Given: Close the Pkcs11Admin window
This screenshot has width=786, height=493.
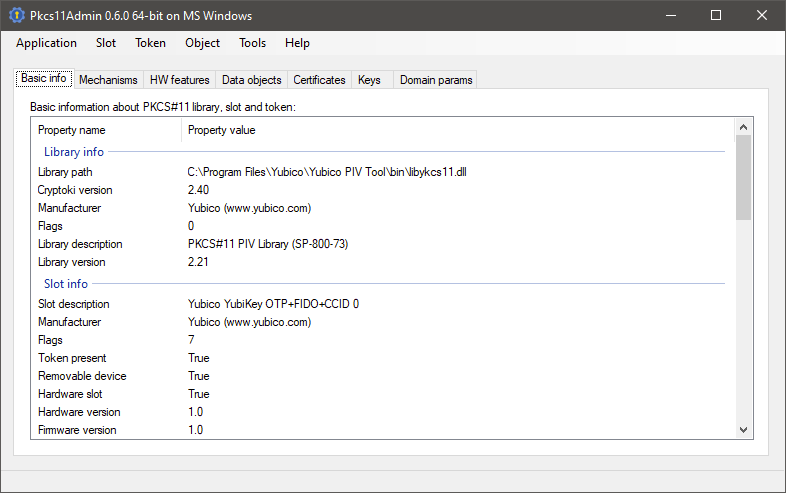Looking at the screenshot, I should pyautogui.click(x=762, y=16).
